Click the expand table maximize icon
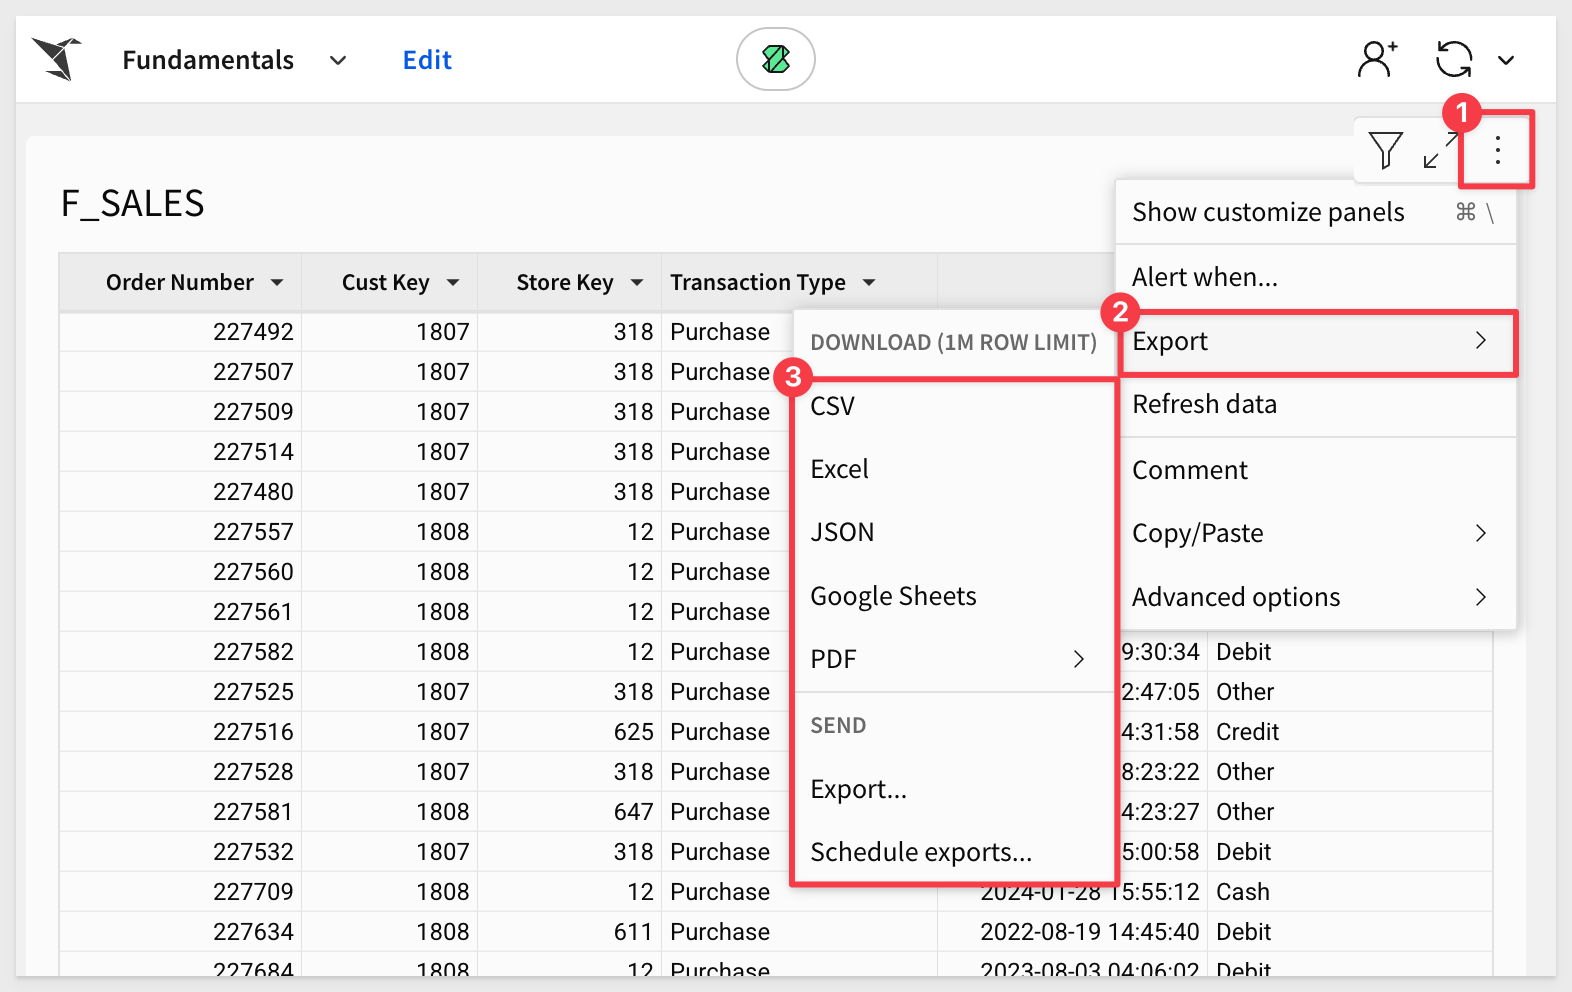Image resolution: width=1572 pixels, height=992 pixels. pyautogui.click(x=1440, y=151)
